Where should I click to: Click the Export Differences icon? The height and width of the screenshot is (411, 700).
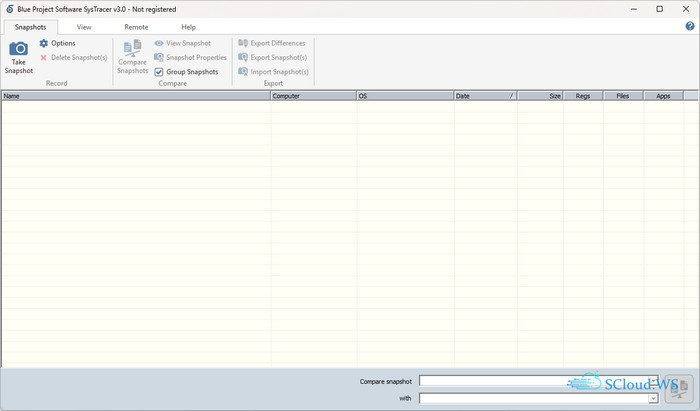point(243,43)
